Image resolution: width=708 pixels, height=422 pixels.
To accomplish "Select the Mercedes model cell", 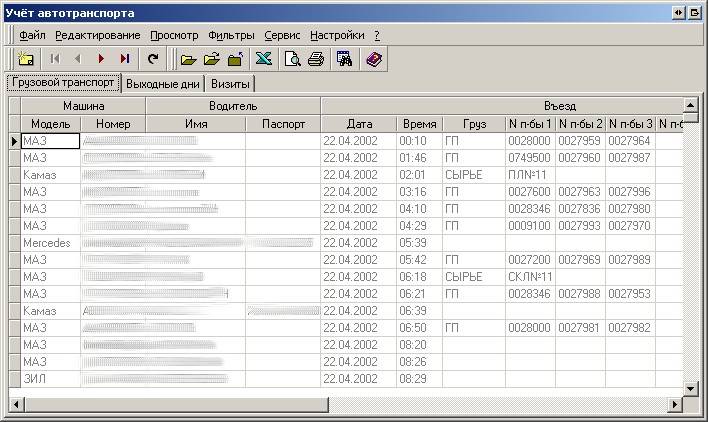I will 51,243.
